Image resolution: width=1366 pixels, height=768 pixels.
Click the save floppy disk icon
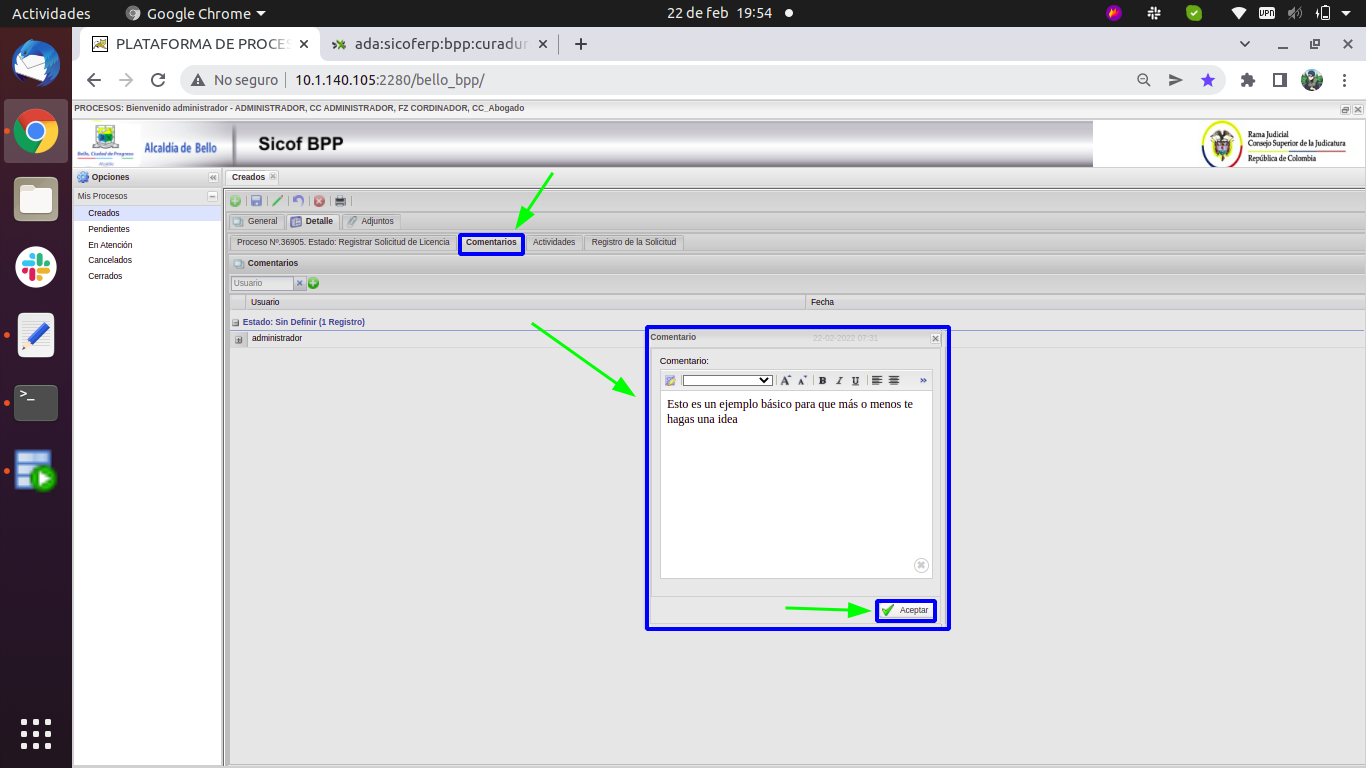(256, 201)
